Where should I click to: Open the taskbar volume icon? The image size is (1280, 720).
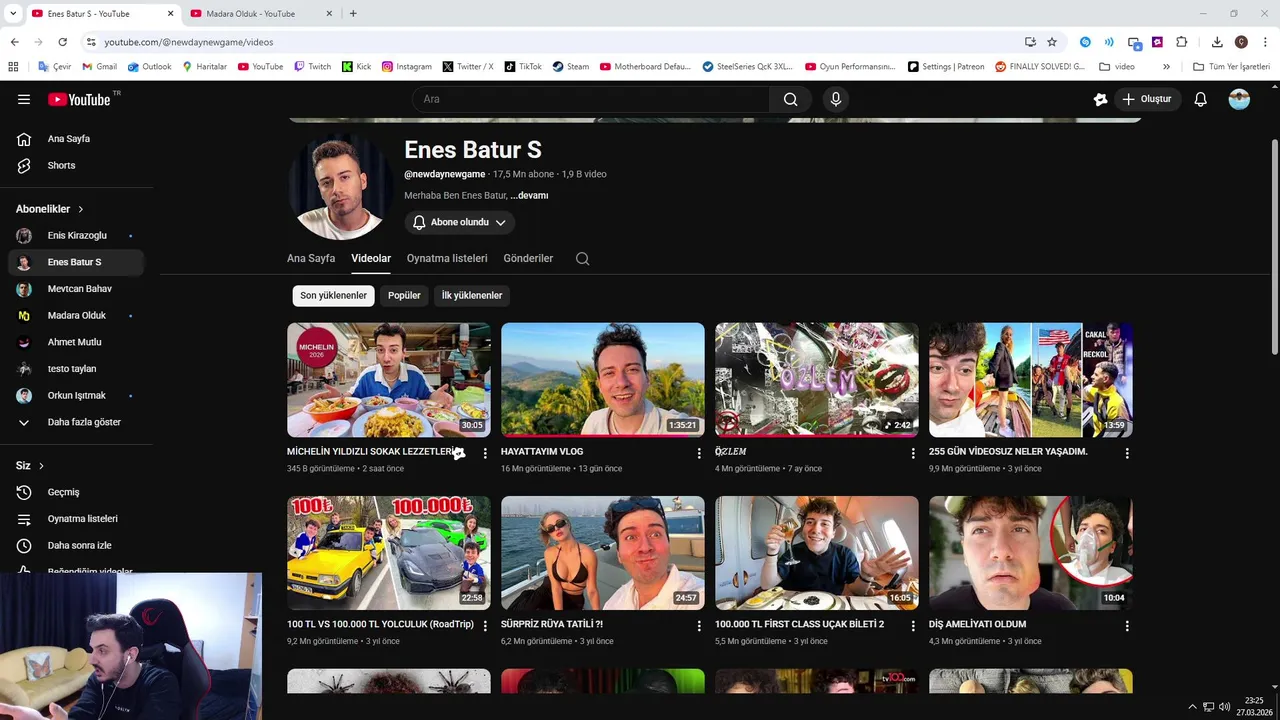(1225, 707)
